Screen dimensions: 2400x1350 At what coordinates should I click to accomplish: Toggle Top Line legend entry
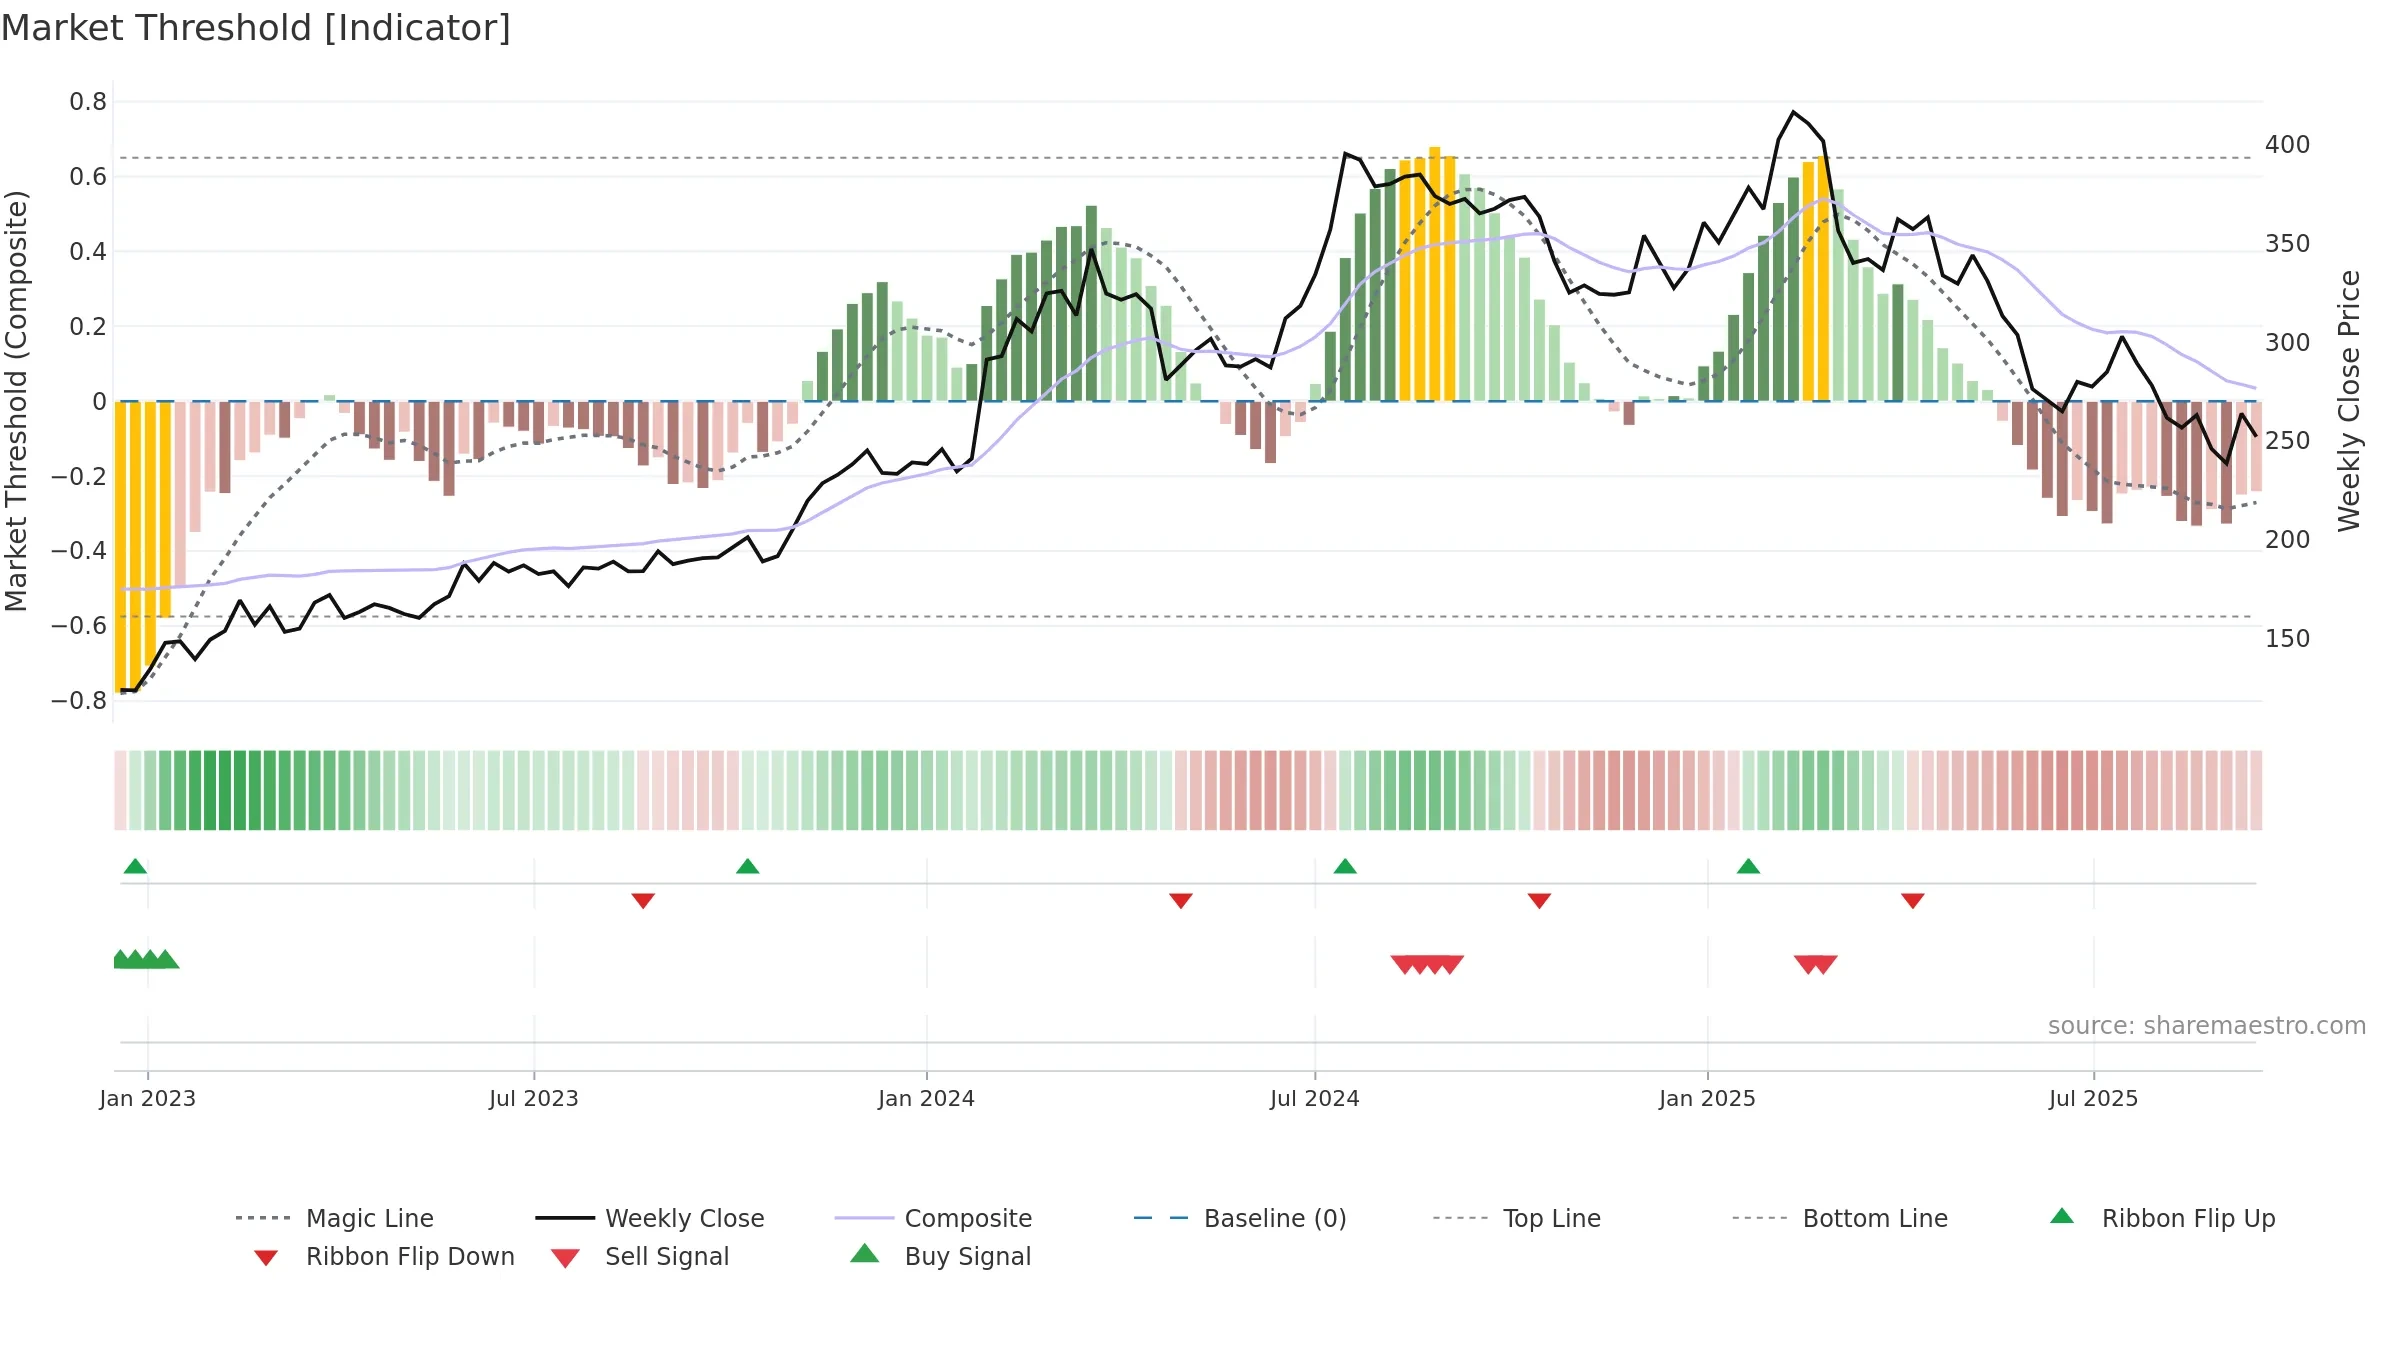[x=1516, y=1218]
